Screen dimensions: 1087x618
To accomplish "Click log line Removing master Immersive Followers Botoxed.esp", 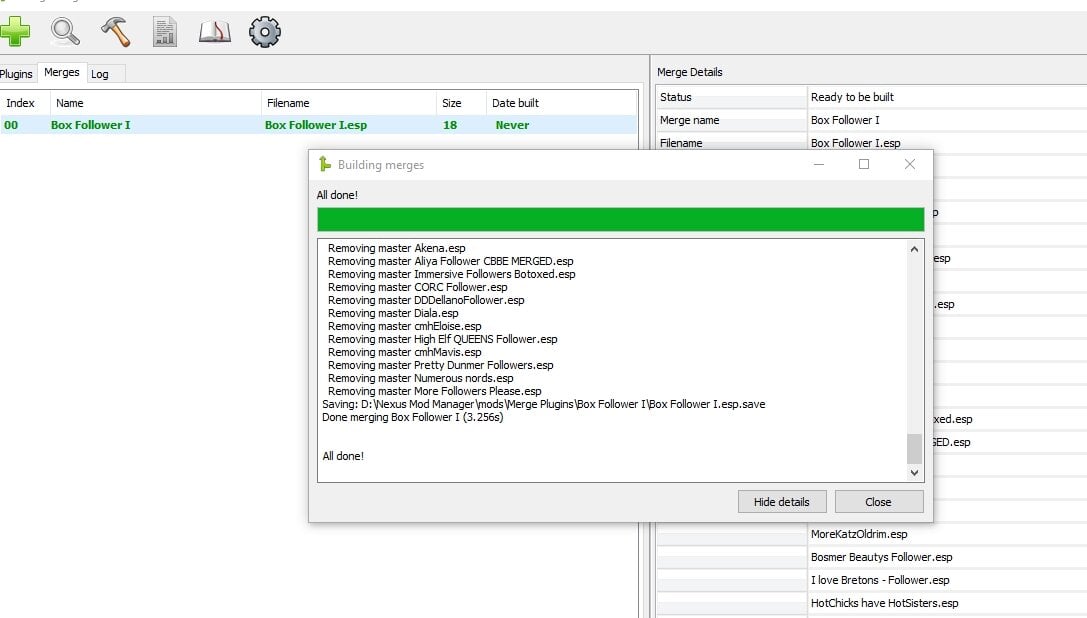I will pyautogui.click(x=451, y=274).
